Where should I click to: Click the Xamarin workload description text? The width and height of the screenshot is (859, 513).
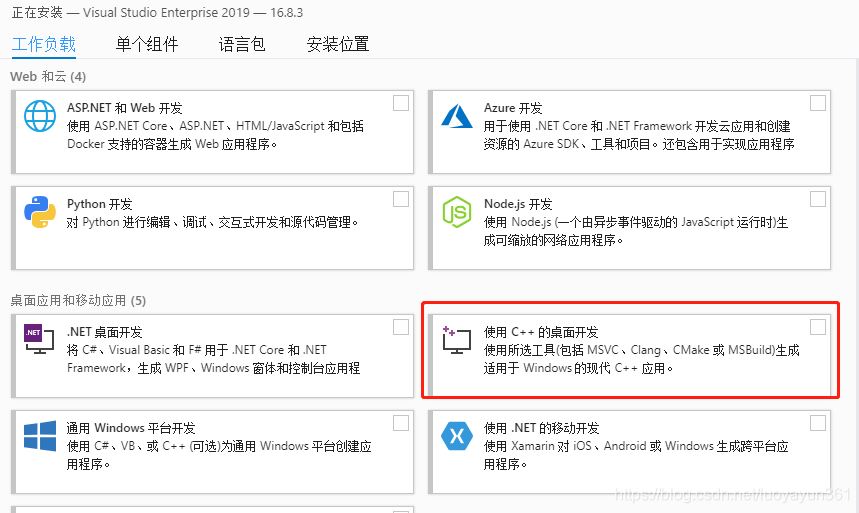pos(636,455)
